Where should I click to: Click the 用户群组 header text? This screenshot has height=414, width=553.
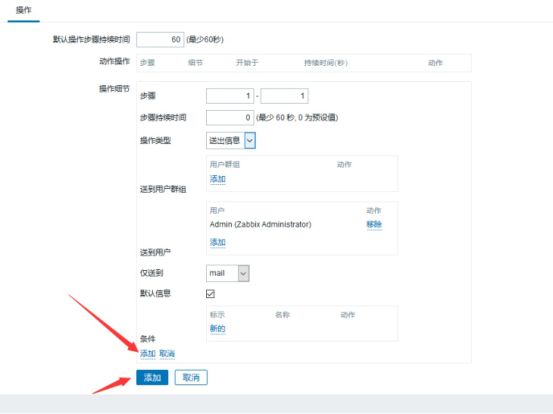click(225, 164)
